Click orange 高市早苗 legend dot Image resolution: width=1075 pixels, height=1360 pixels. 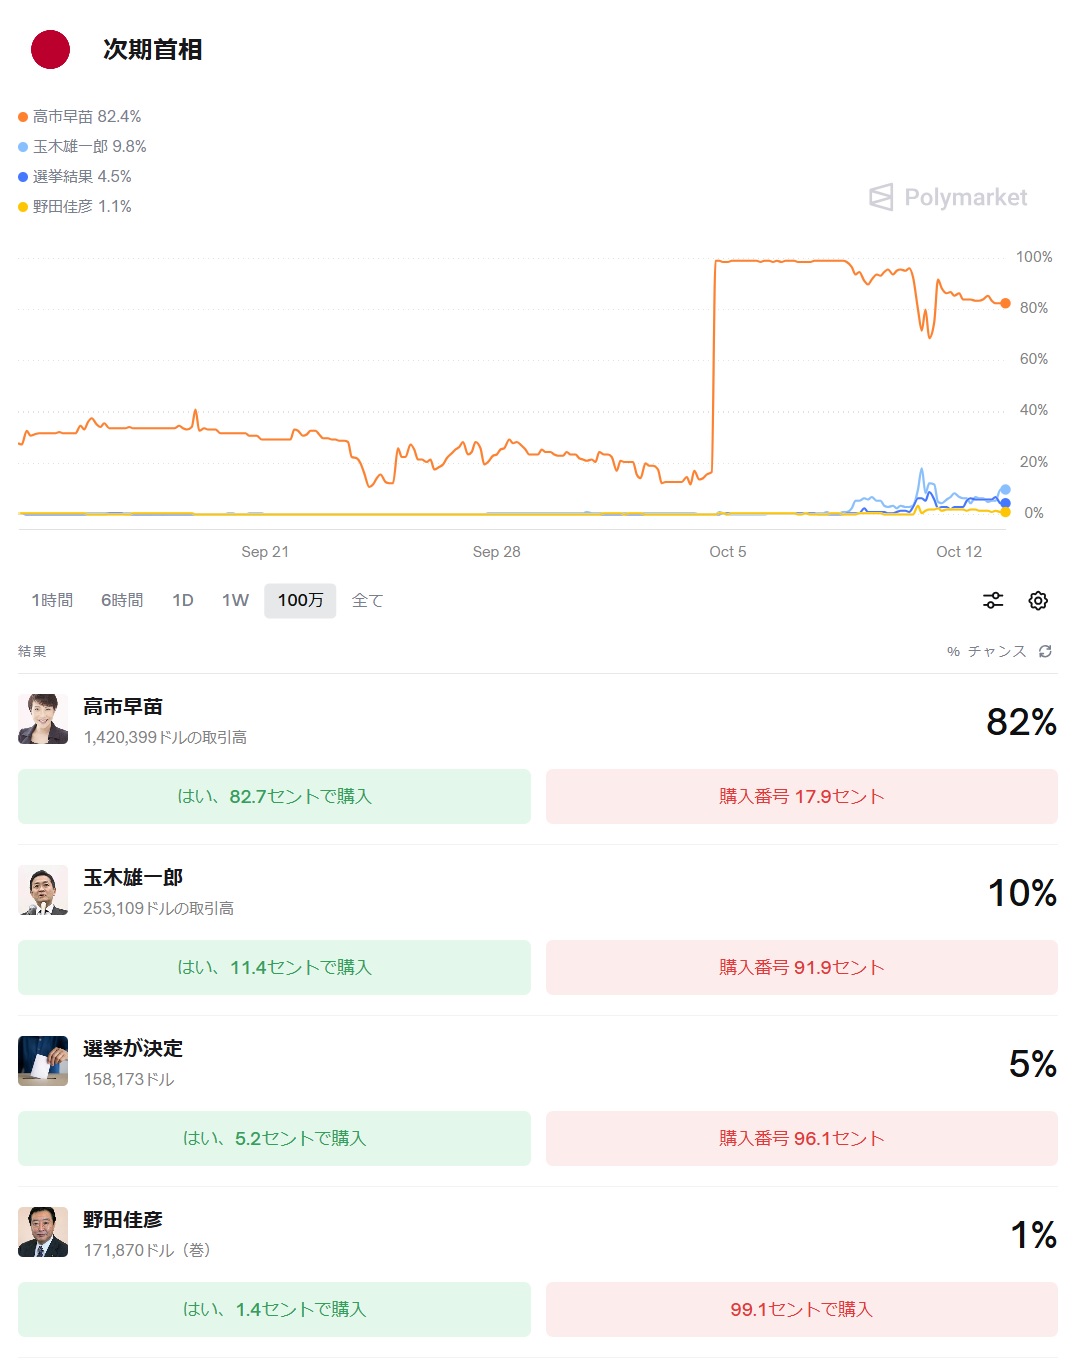(x=23, y=117)
